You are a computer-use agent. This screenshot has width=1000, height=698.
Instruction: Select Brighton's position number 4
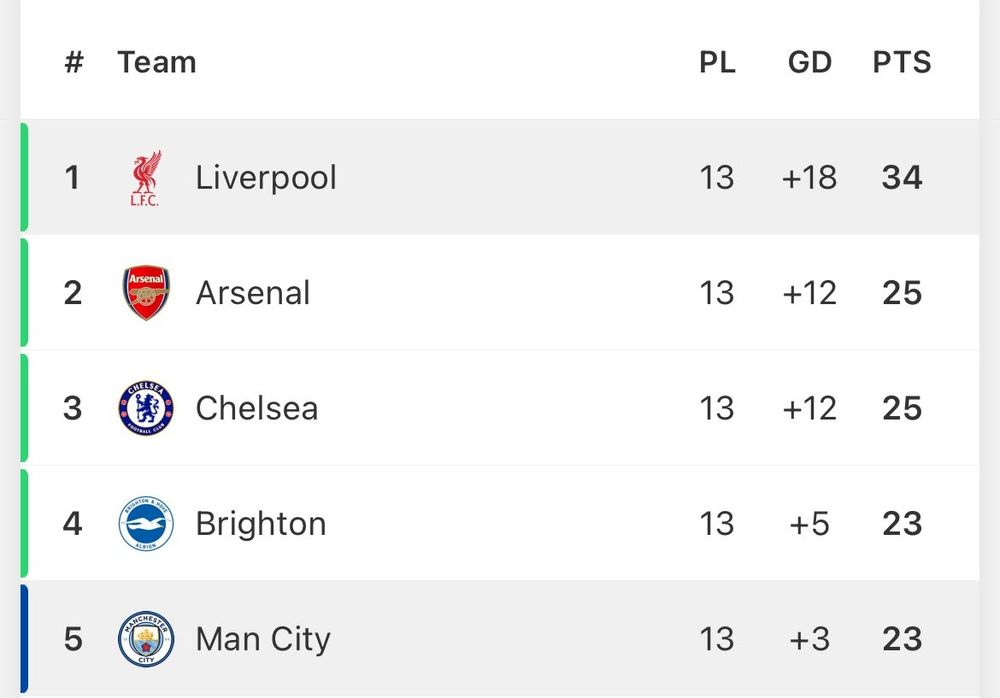(x=73, y=524)
